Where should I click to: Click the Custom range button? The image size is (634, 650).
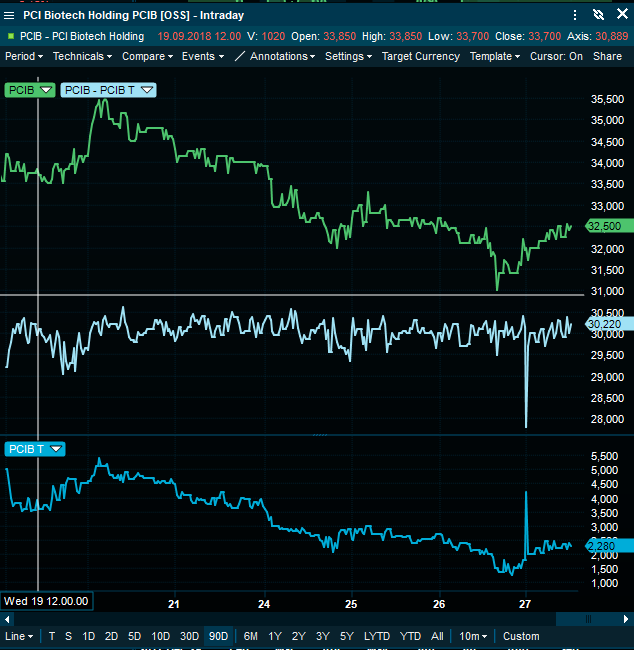click(x=521, y=636)
